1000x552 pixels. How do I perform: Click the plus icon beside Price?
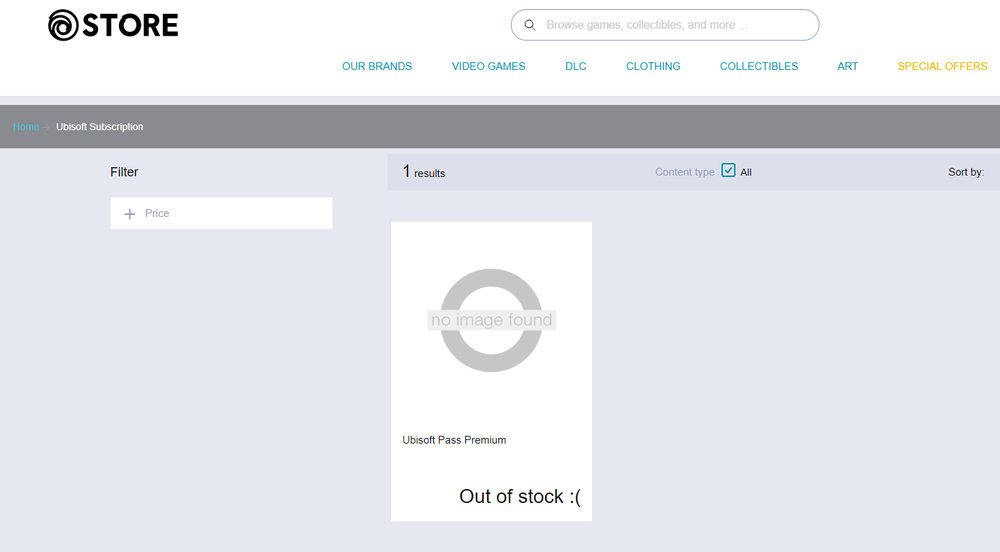tap(129, 214)
